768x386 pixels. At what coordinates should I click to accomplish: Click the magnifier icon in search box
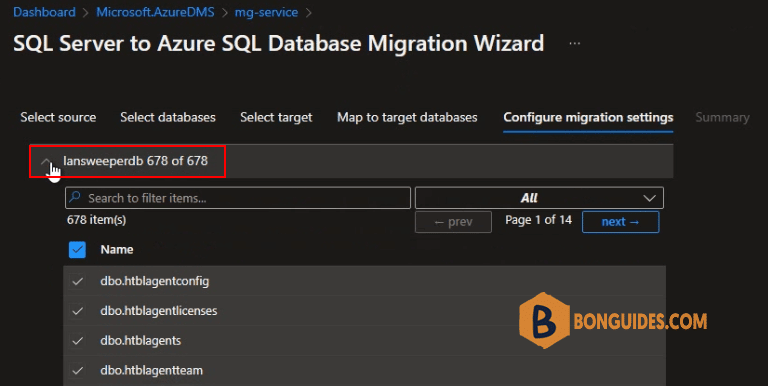pos(75,197)
